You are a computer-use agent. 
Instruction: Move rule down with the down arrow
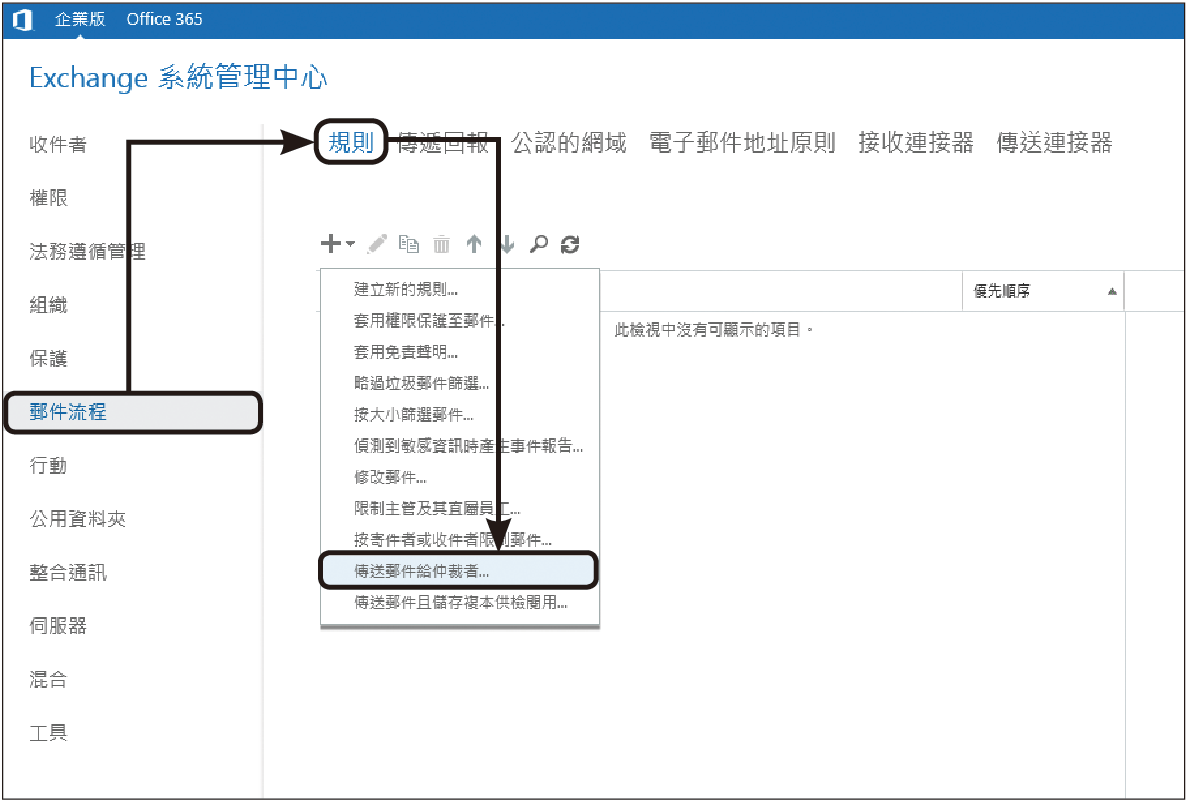(507, 244)
